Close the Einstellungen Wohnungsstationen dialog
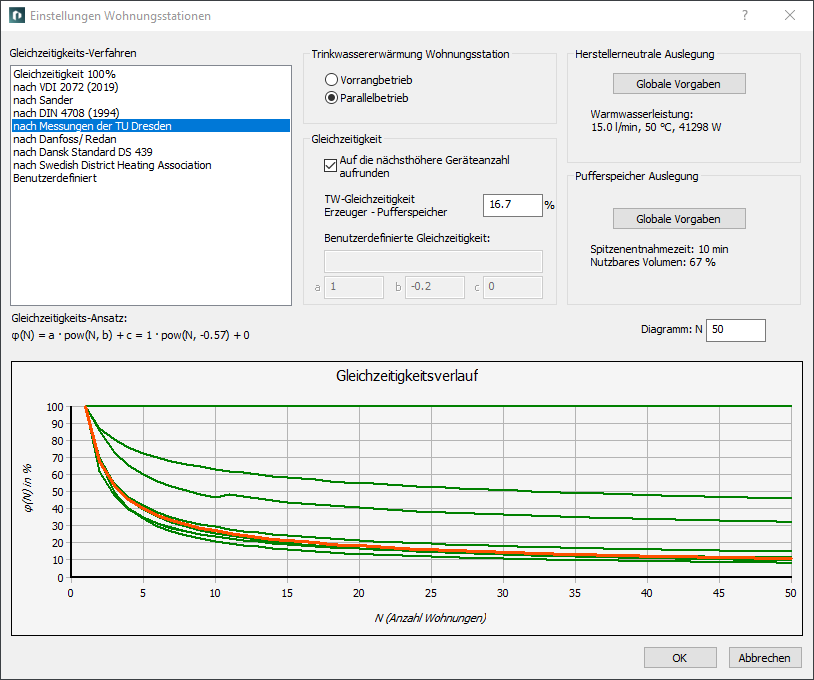This screenshot has width=814, height=680. (x=790, y=16)
